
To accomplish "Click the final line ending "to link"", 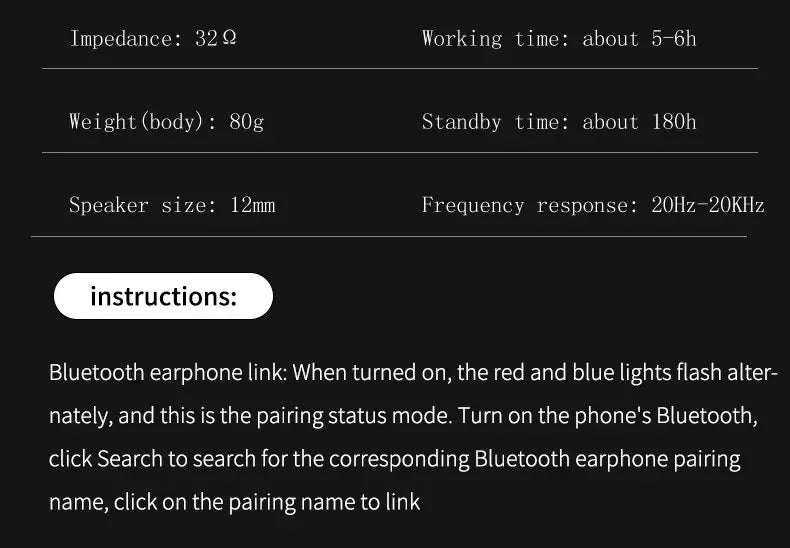I will [234, 502].
